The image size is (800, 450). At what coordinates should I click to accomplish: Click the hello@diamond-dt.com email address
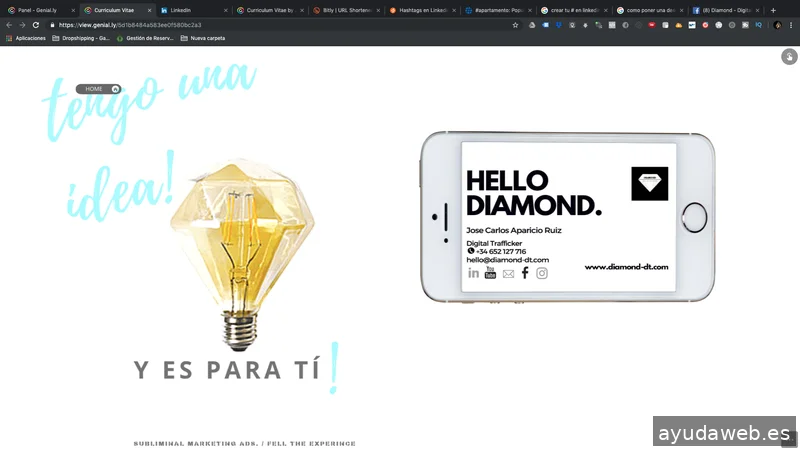pyautogui.click(x=508, y=260)
